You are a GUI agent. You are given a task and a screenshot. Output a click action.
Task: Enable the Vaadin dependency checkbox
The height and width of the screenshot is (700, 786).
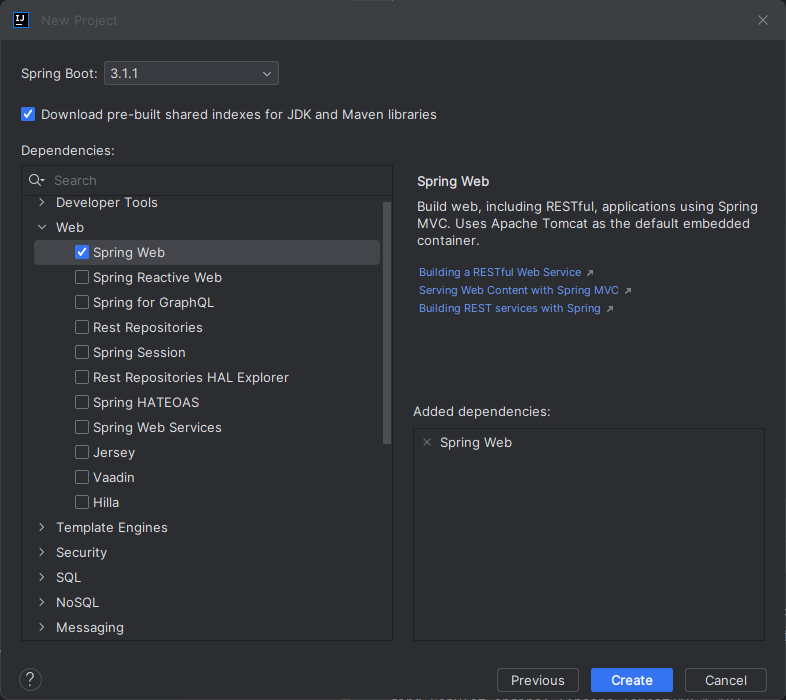(82, 477)
